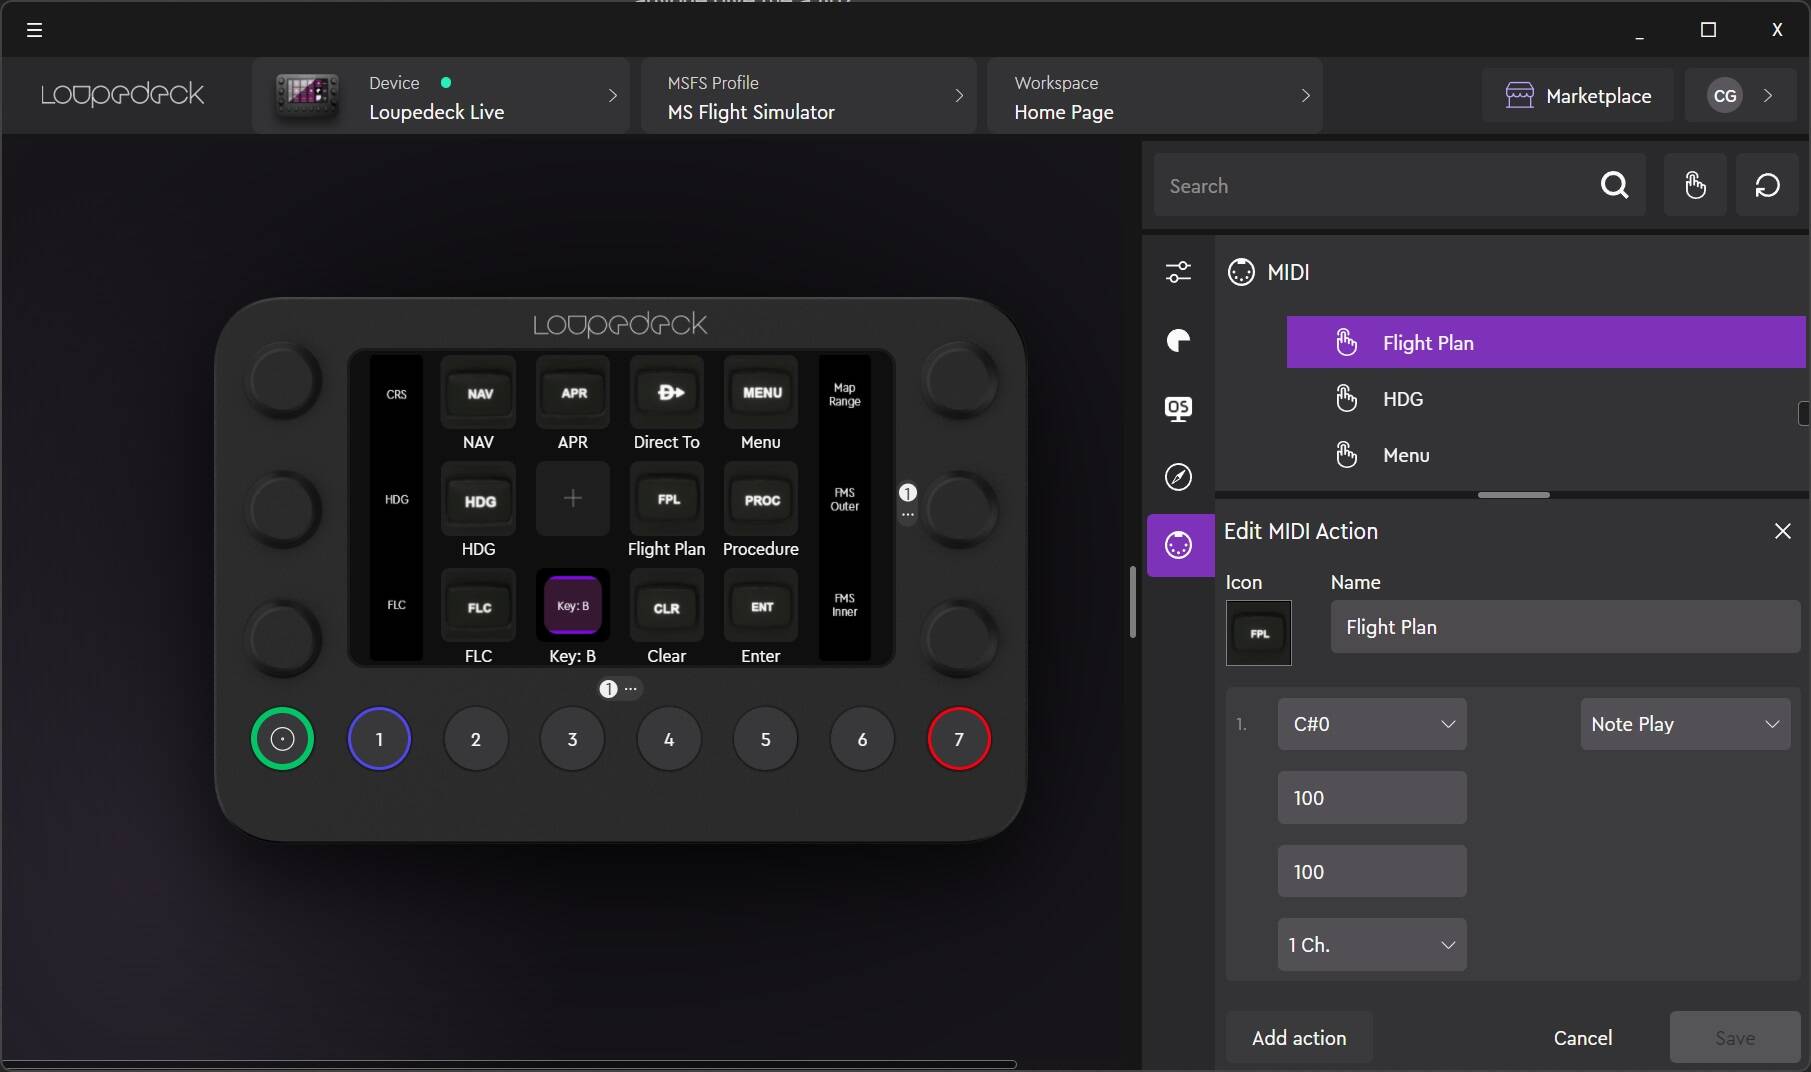Expand the Device Loupedeck Live selector

pyautogui.click(x=441, y=96)
